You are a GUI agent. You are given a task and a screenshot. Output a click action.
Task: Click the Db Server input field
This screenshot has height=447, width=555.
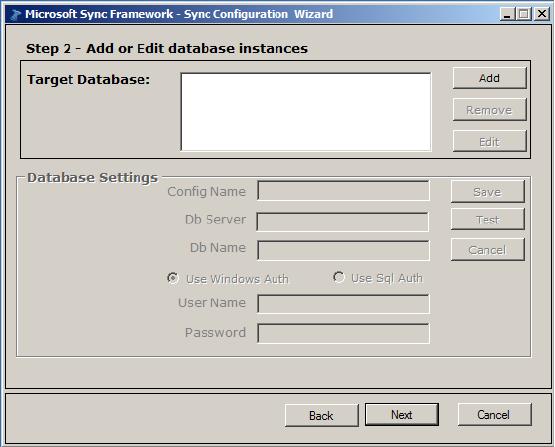pyautogui.click(x=343, y=222)
